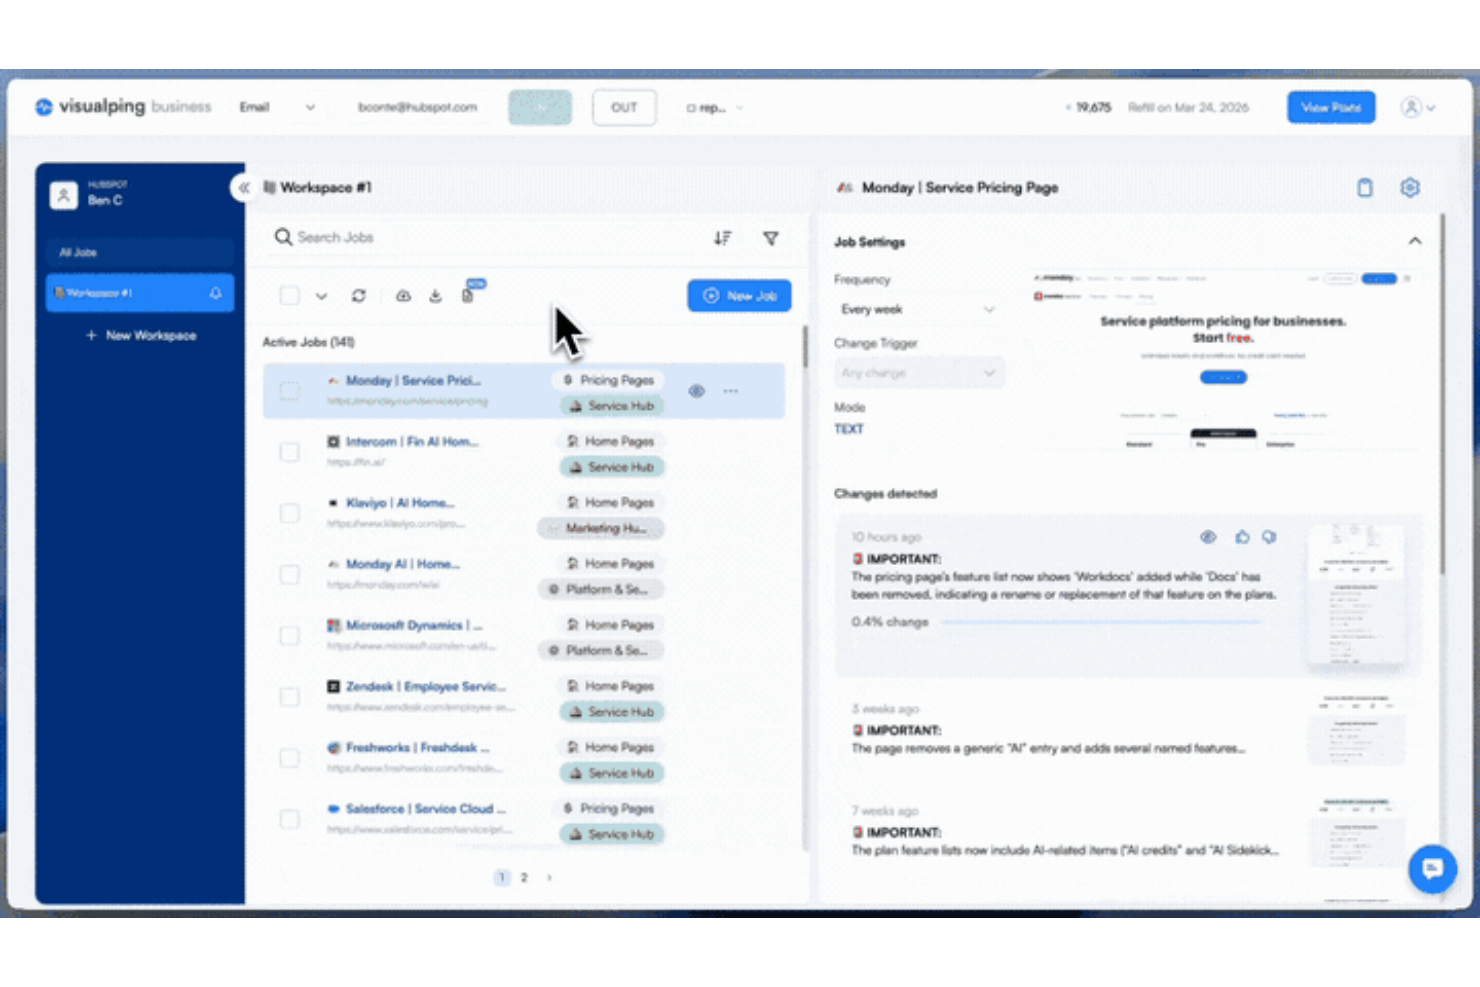Click the Ben C profile avatar in sidebar

(64, 195)
